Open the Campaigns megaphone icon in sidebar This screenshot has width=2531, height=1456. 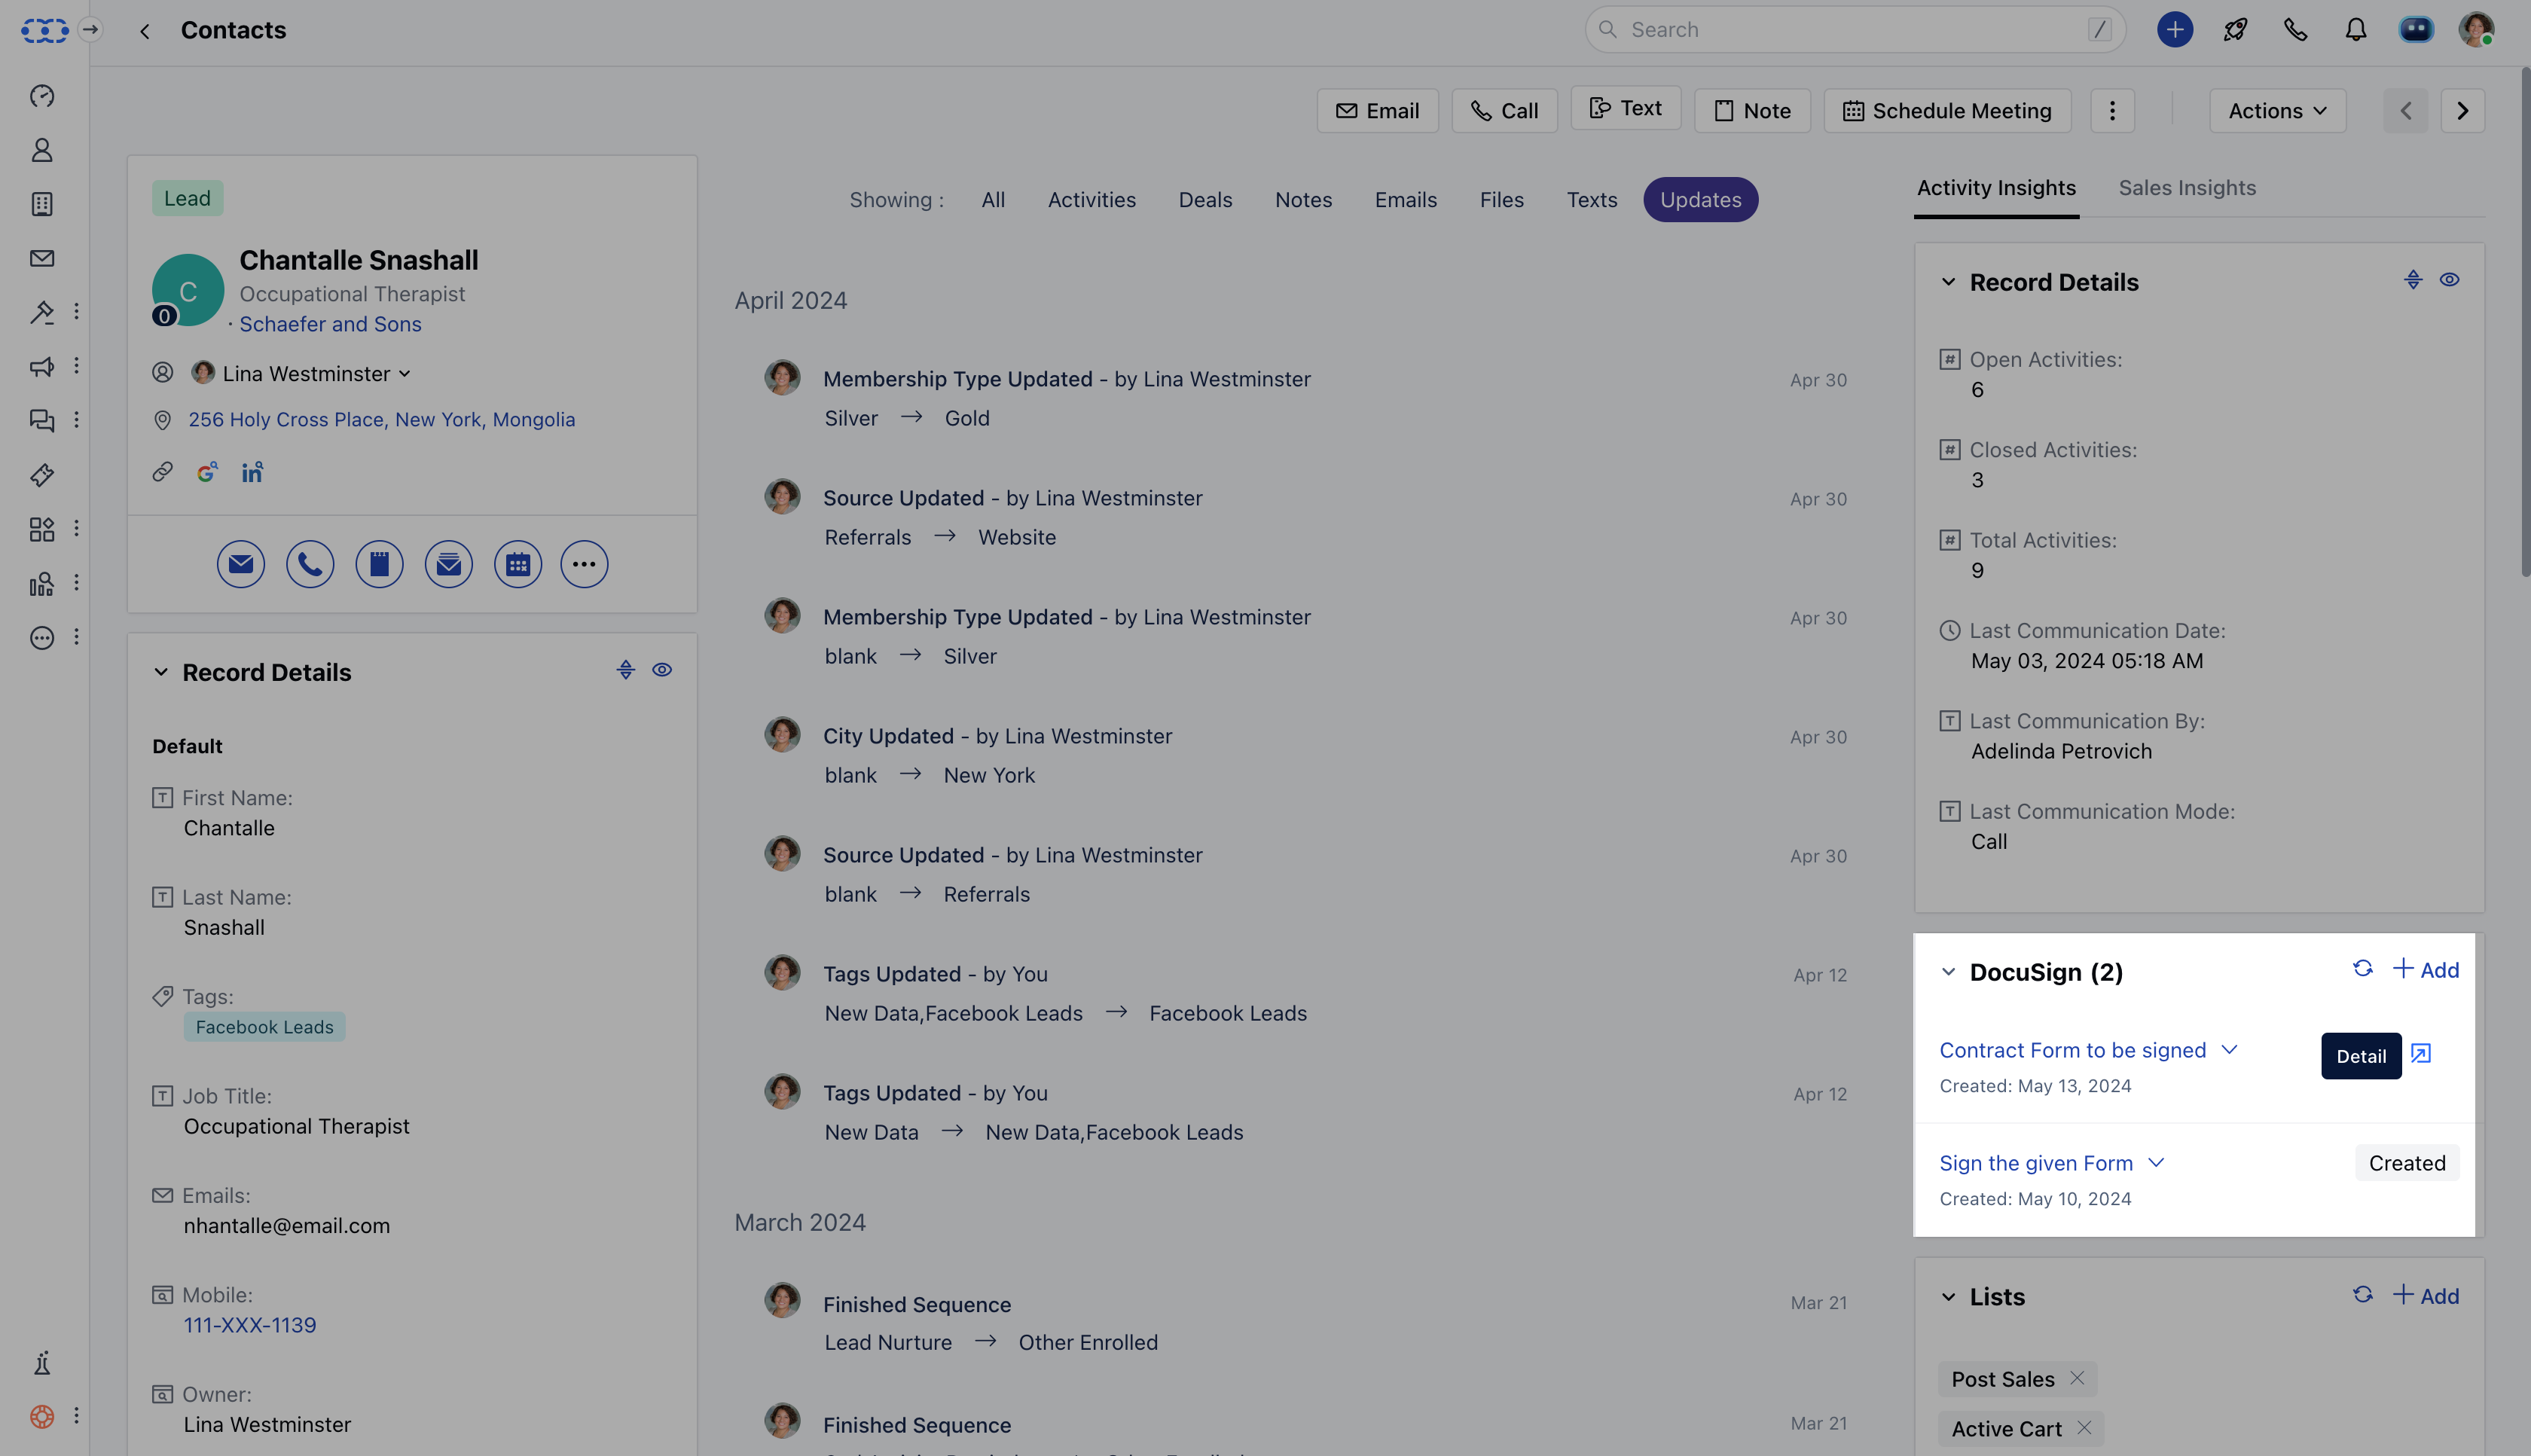(x=42, y=366)
